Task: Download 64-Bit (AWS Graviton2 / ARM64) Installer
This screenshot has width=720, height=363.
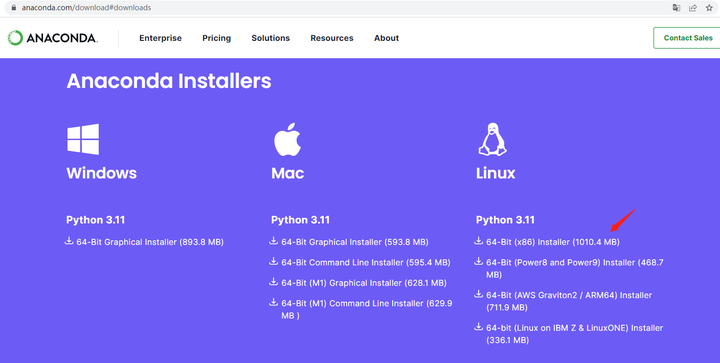Action: 569,301
